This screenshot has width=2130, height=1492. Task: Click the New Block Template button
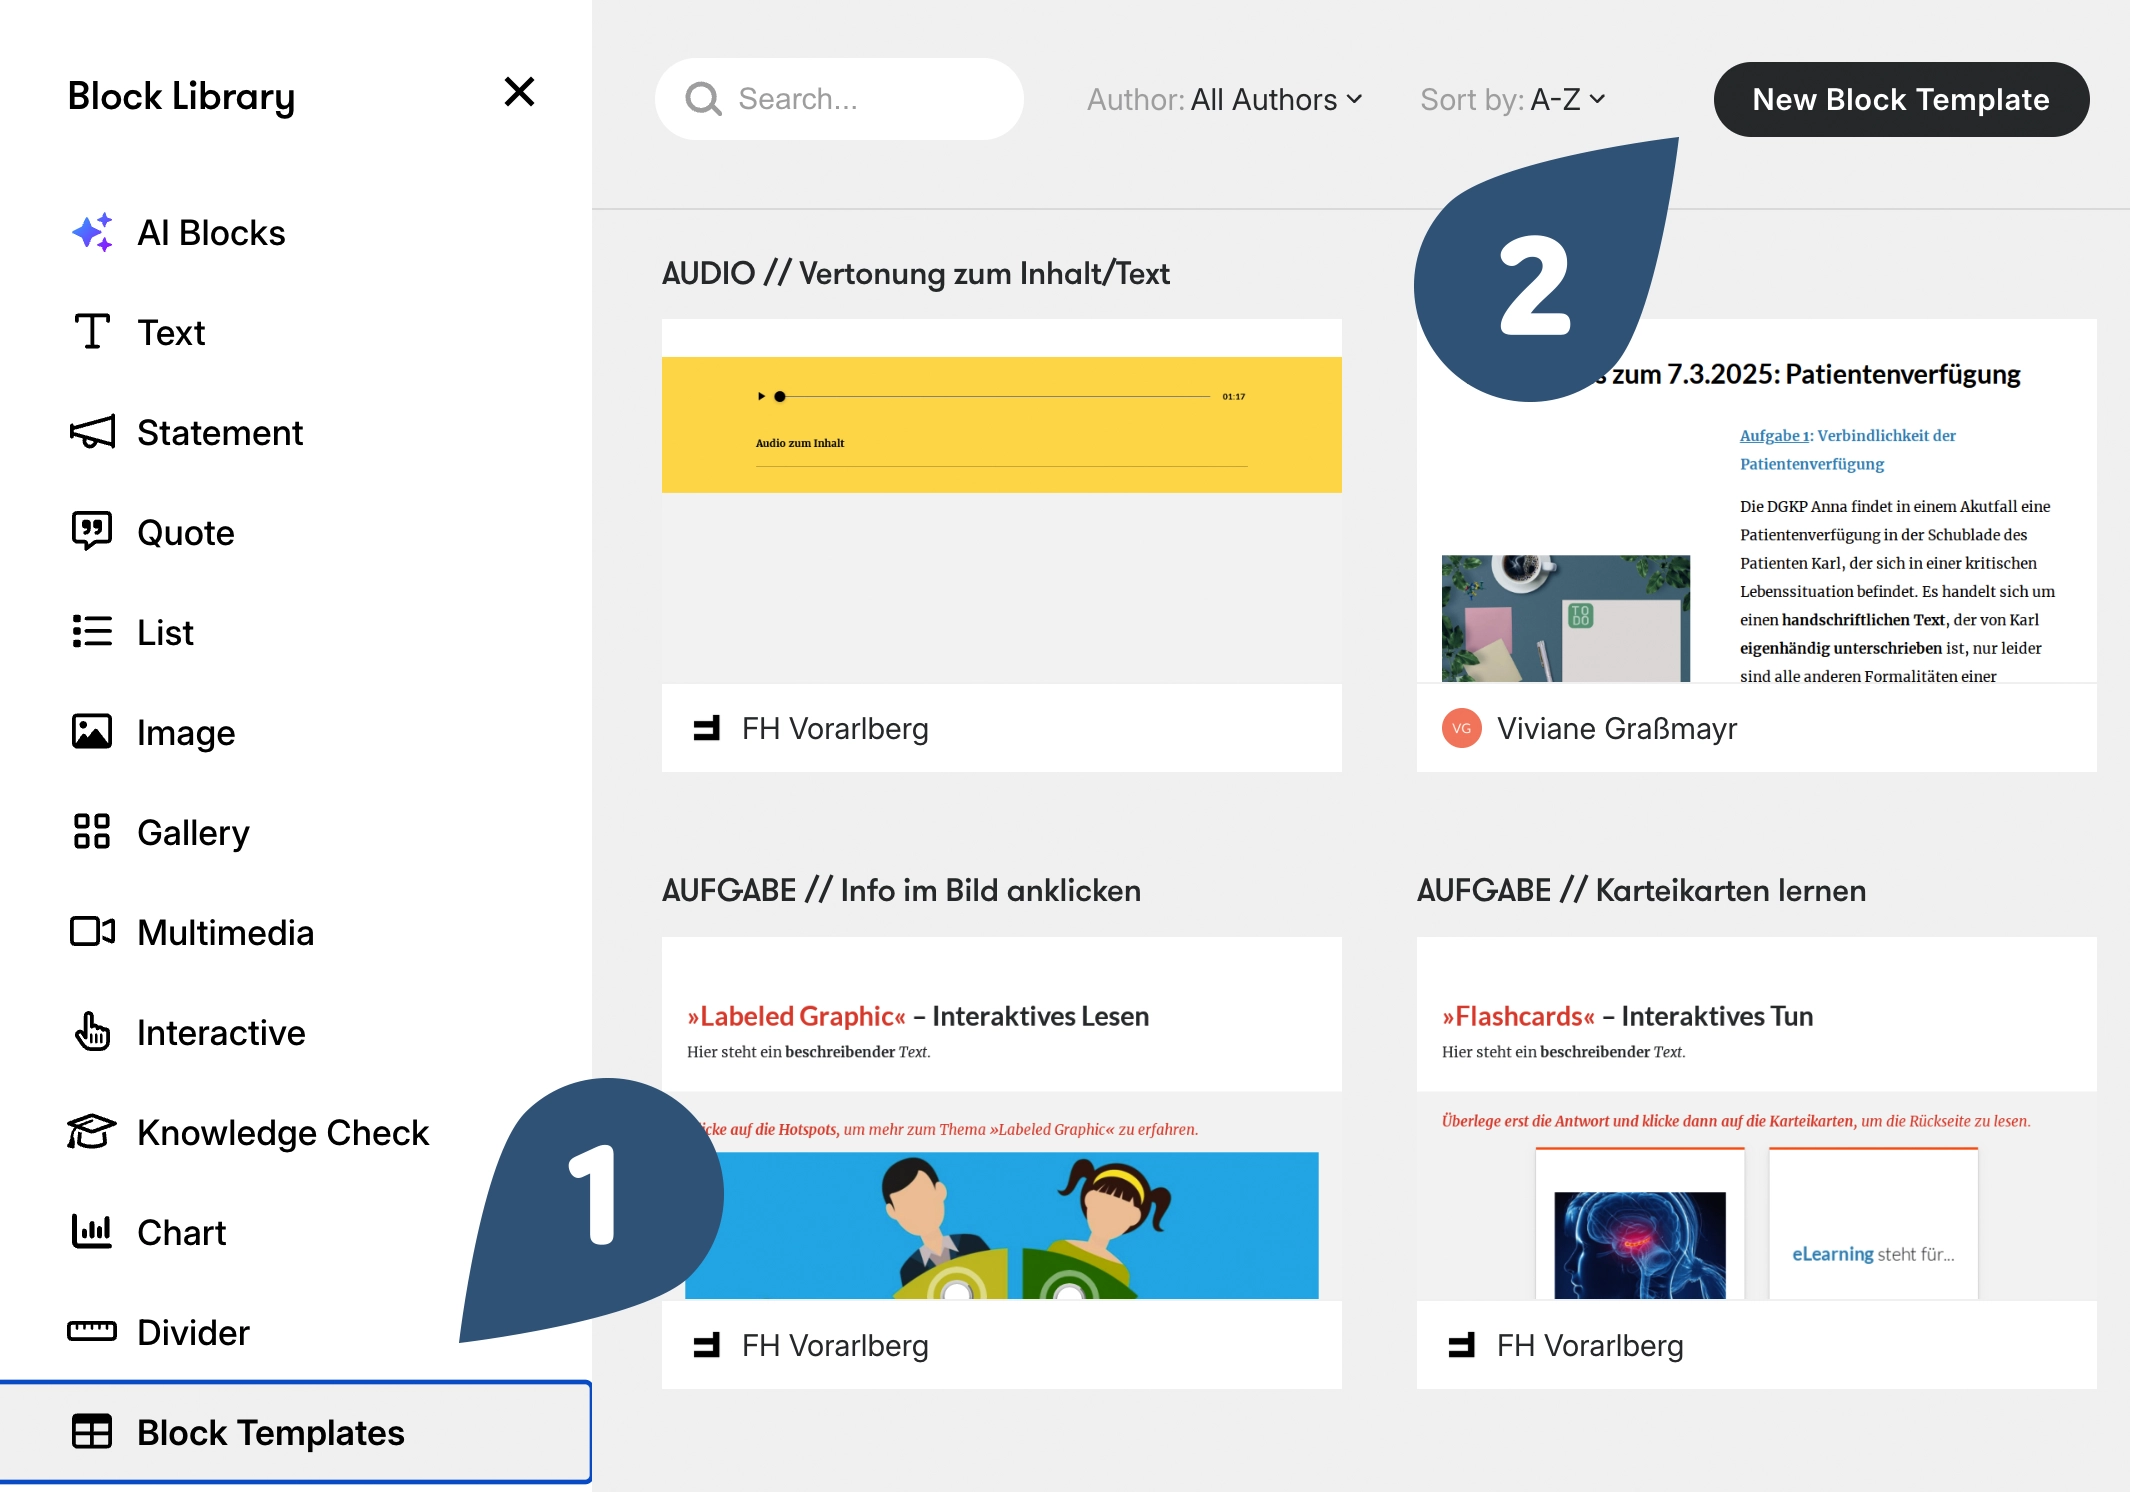(1900, 99)
